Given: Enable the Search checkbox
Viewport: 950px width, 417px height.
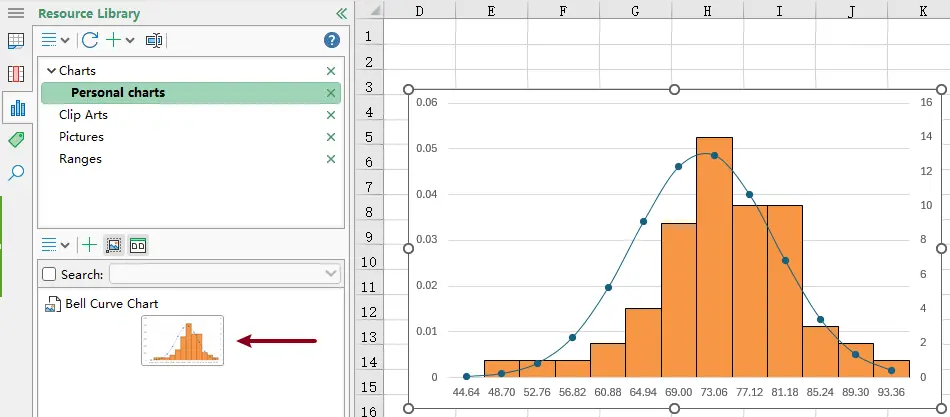Looking at the screenshot, I should [x=49, y=274].
